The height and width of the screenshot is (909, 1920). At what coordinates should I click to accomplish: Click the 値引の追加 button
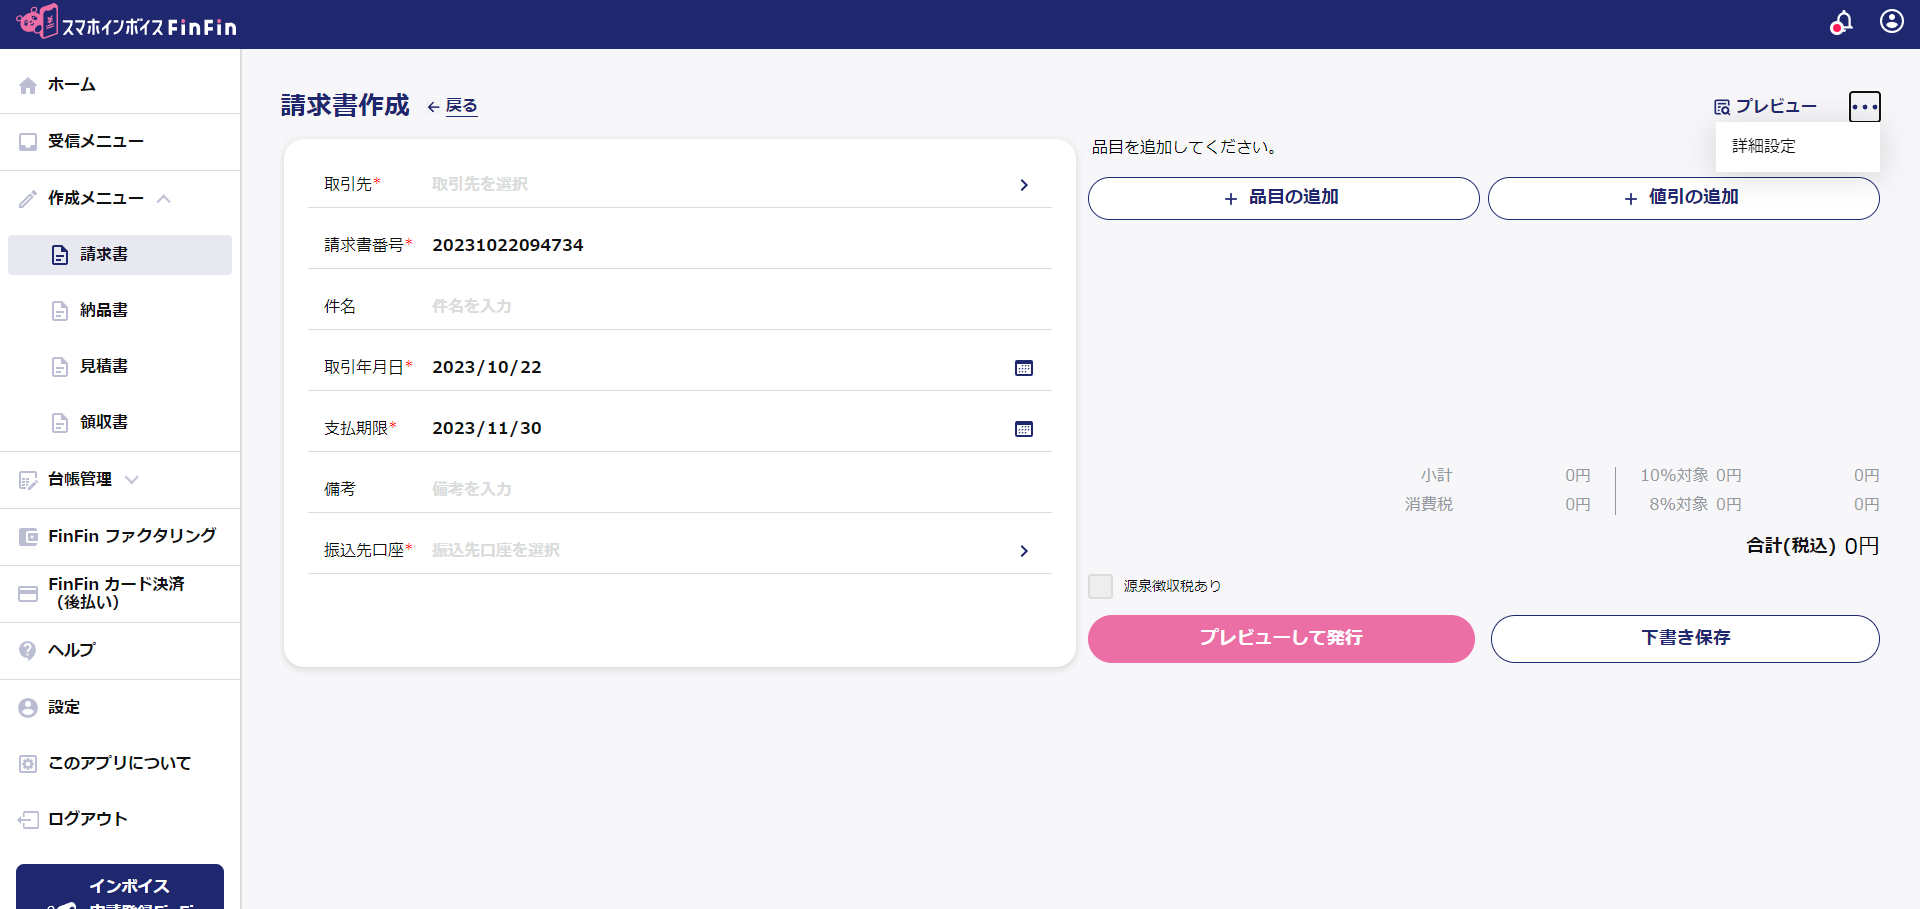click(x=1683, y=198)
